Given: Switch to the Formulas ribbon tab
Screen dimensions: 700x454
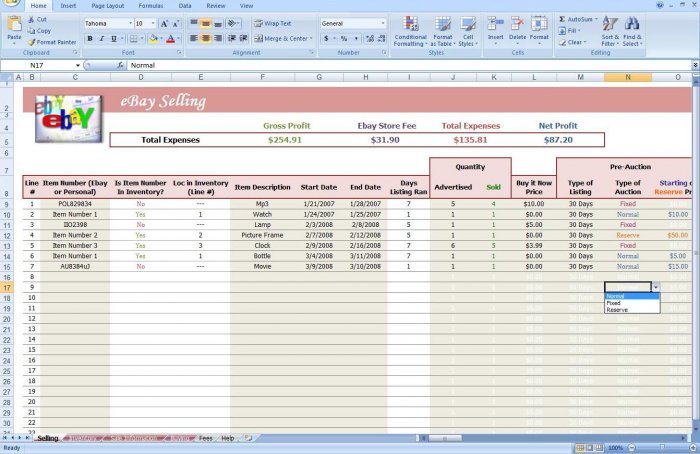Looking at the screenshot, I should pos(151,6).
